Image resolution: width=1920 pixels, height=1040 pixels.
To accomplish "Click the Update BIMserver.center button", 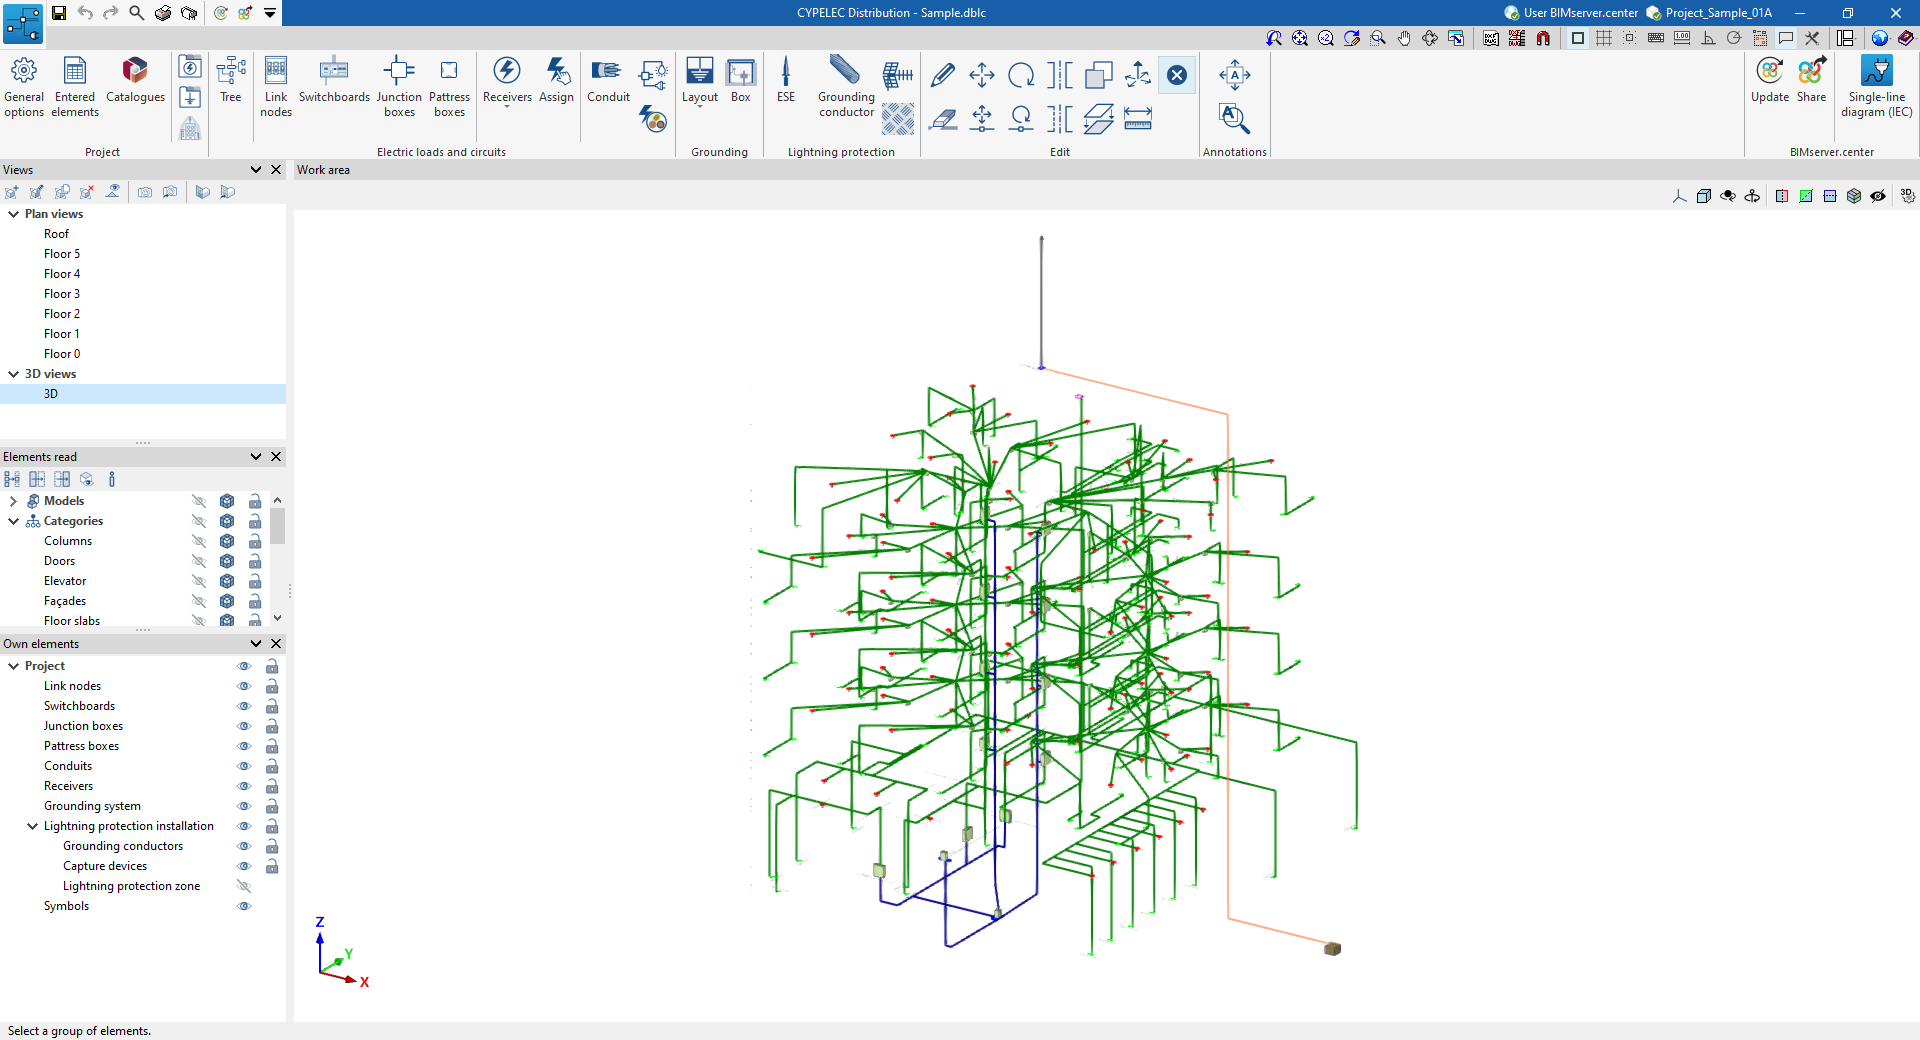I will (x=1769, y=80).
